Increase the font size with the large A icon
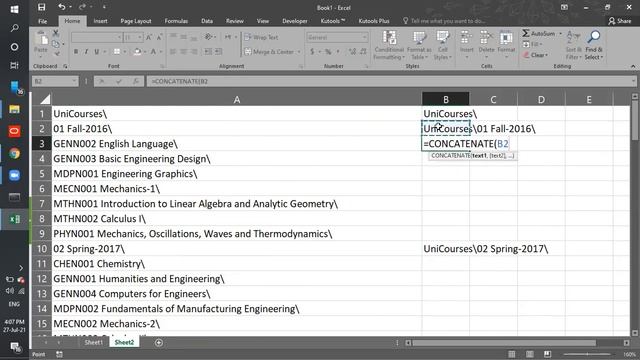Screen dimensions: 640x360 pyautogui.click(x=149, y=38)
